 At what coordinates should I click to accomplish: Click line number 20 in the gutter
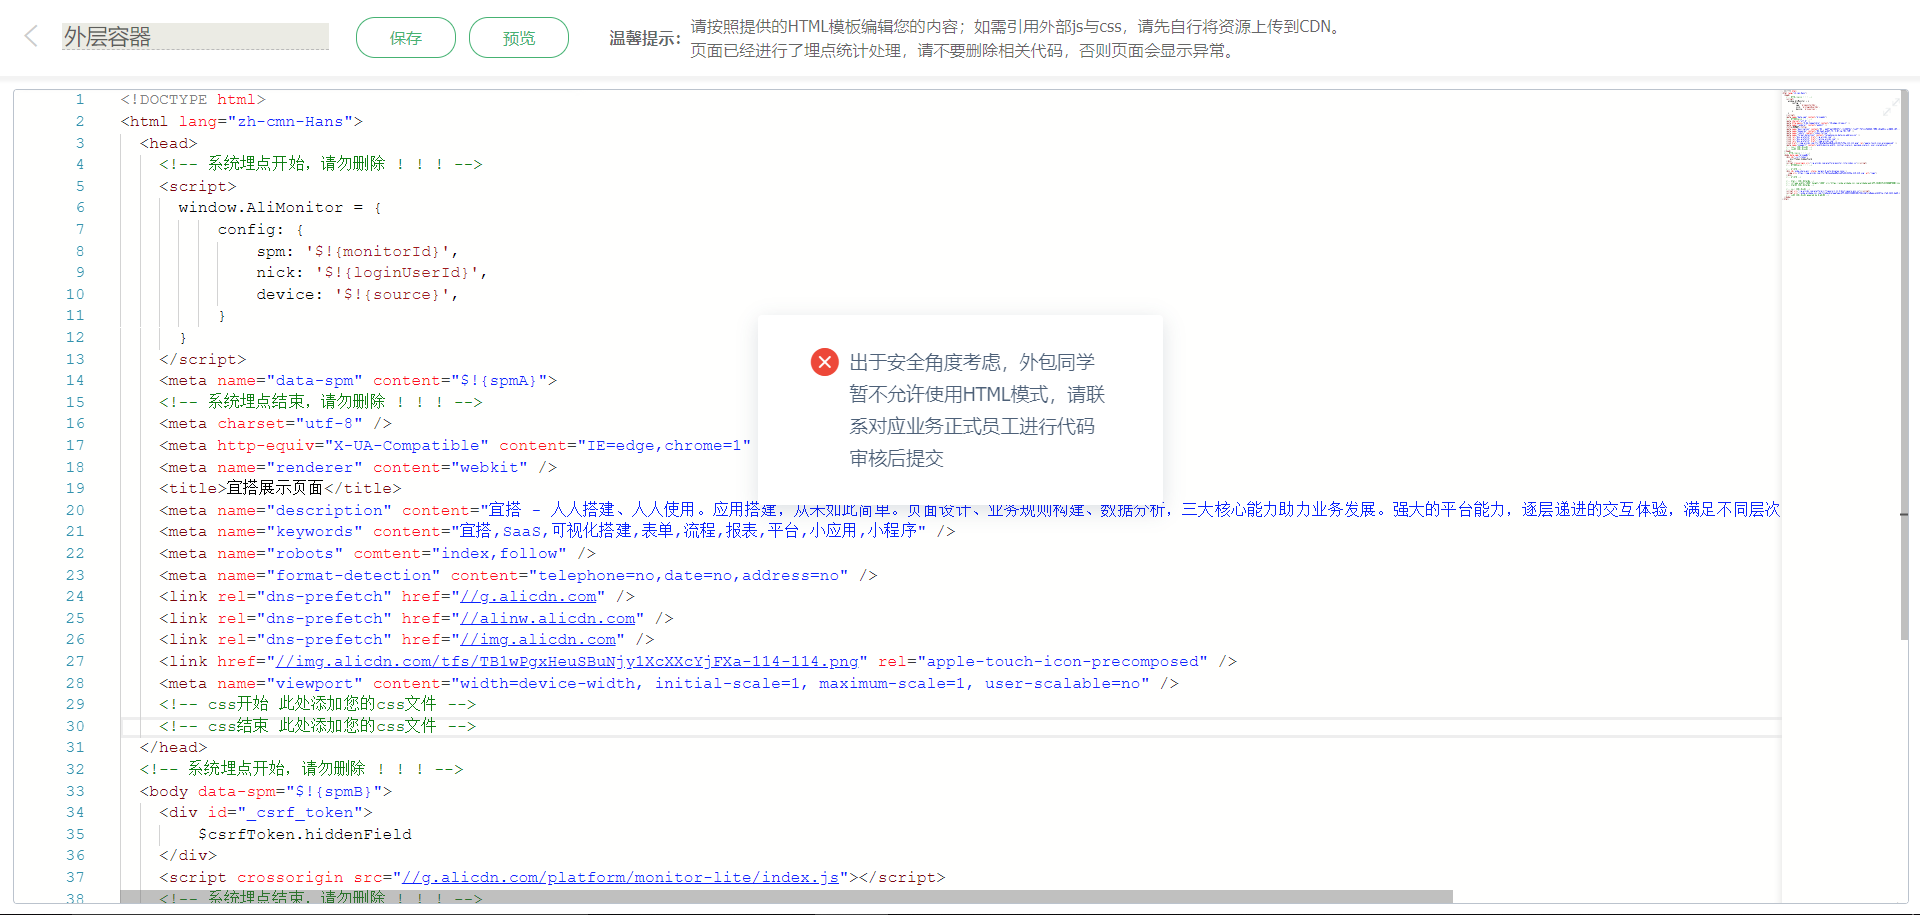(x=75, y=511)
